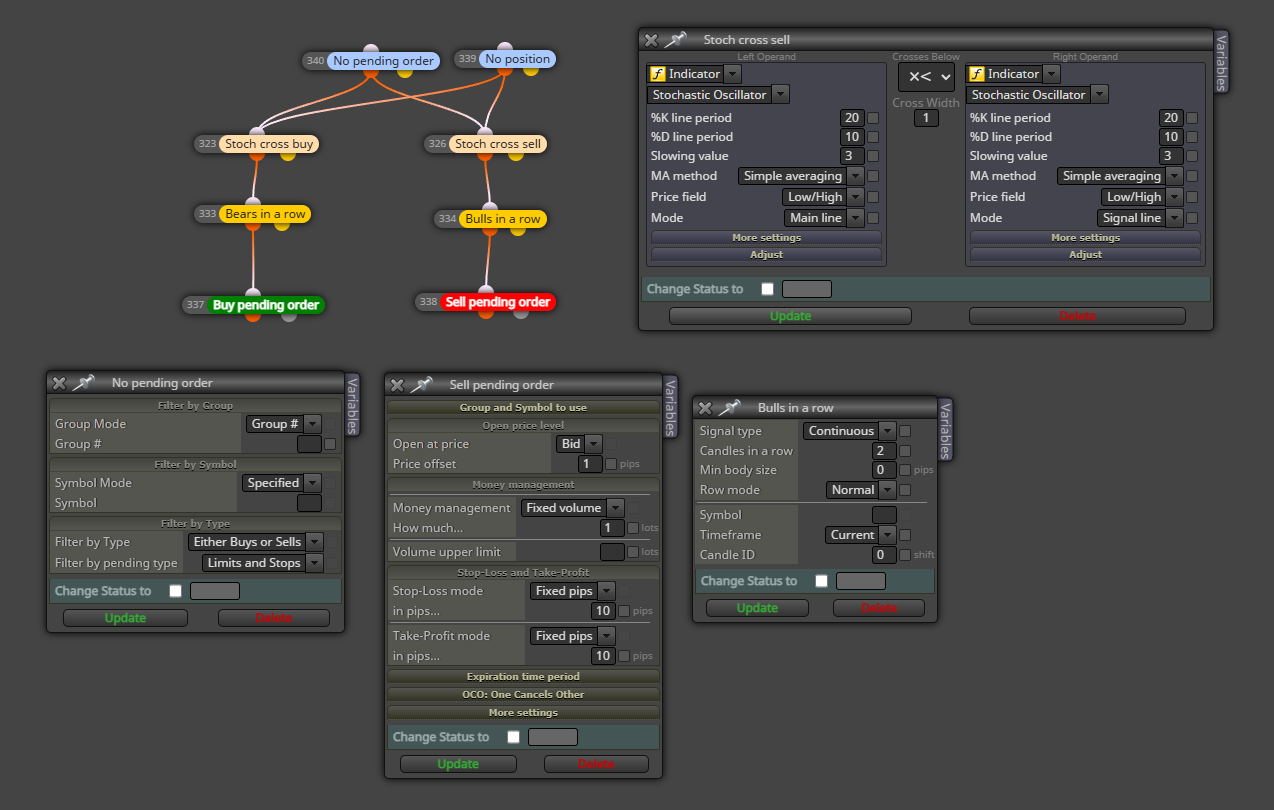Select the Stoch cross sell node
Screen dimensions: 1274x810
point(498,144)
